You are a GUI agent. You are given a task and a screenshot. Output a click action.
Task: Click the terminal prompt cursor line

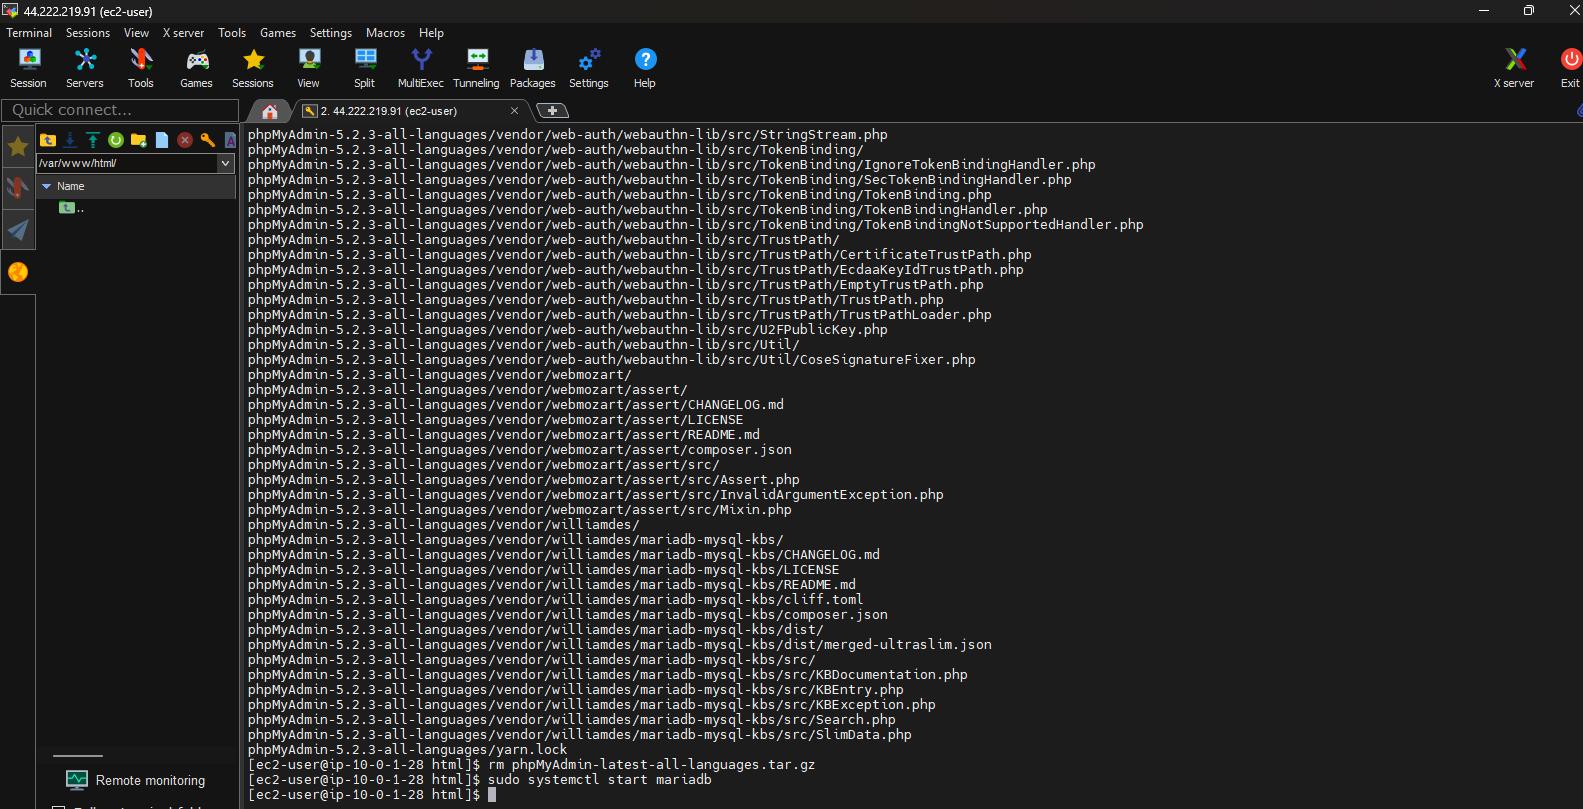[372, 795]
